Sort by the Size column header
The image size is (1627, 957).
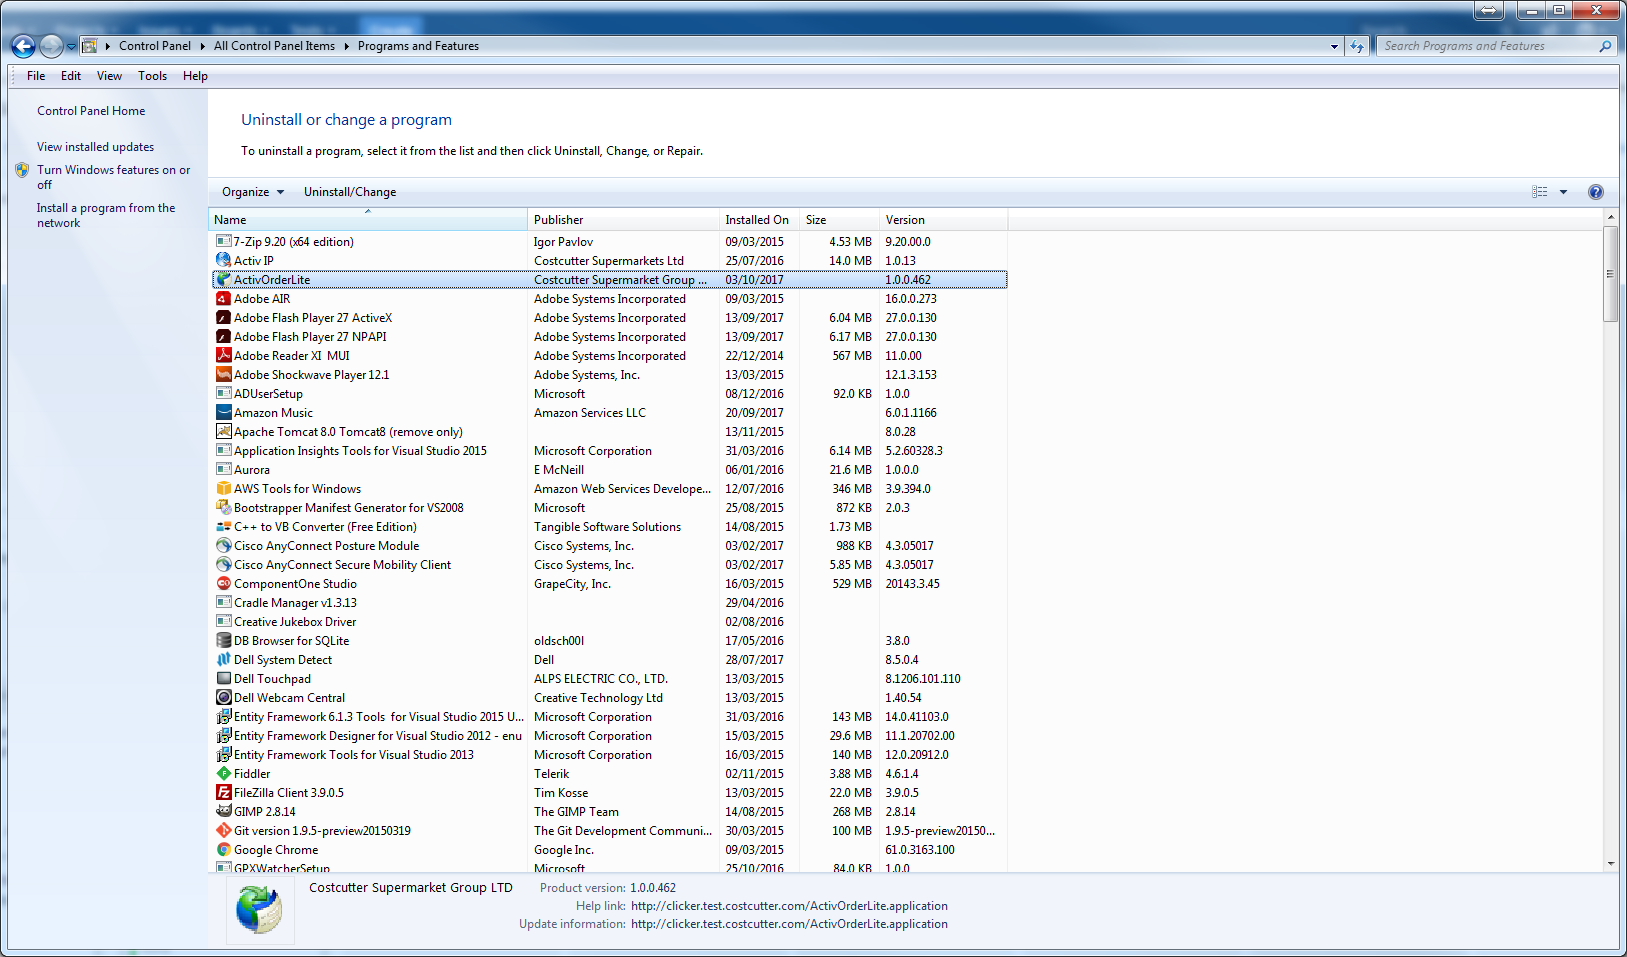(x=839, y=219)
